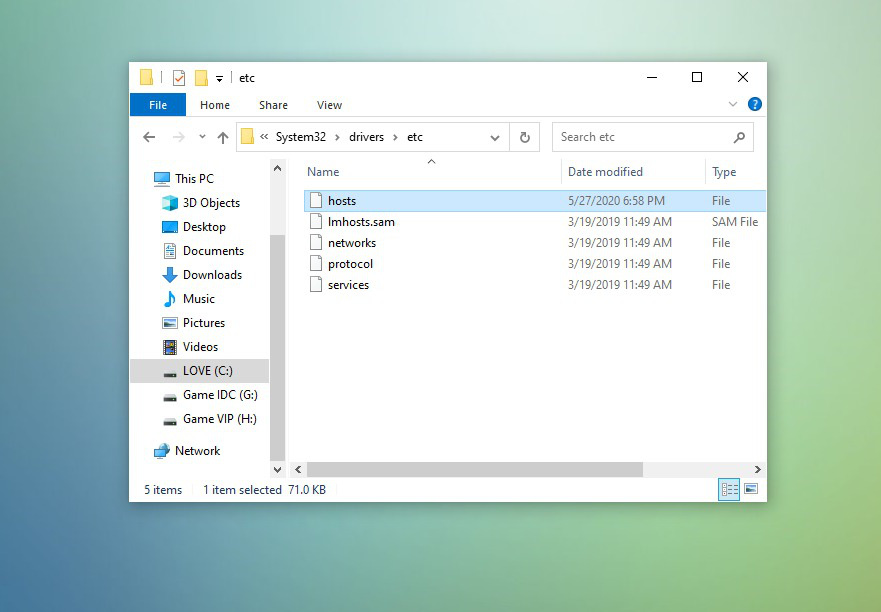Select Game VIP (H:) drive

click(x=210, y=419)
